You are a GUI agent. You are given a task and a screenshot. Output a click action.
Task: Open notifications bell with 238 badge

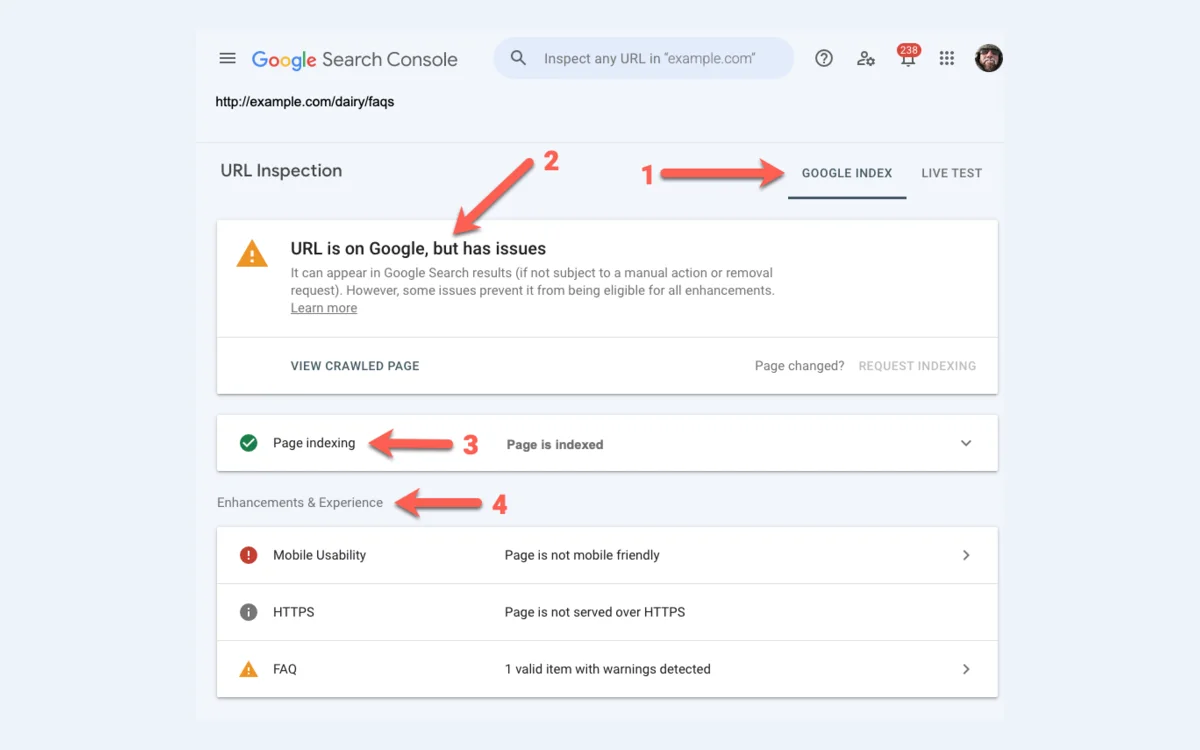(x=908, y=56)
